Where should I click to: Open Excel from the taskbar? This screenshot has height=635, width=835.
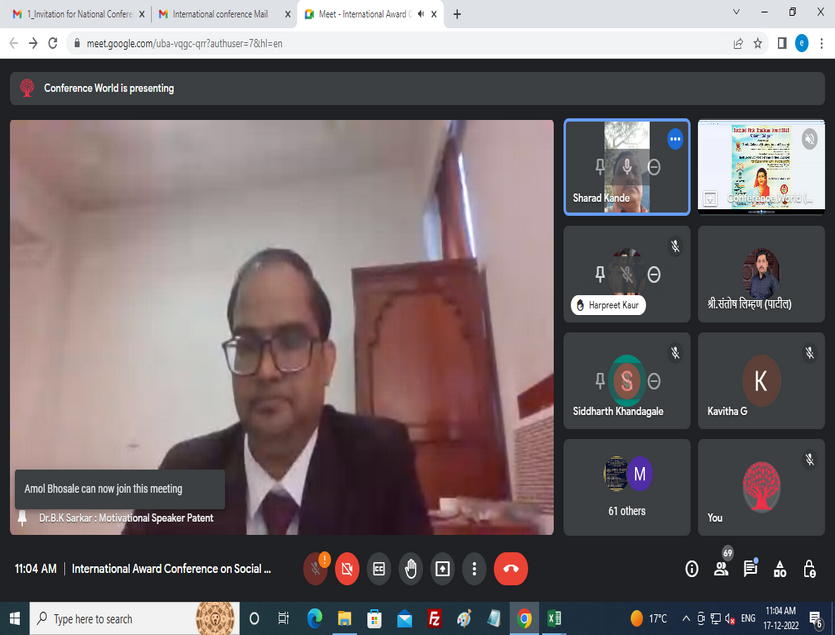[554, 618]
